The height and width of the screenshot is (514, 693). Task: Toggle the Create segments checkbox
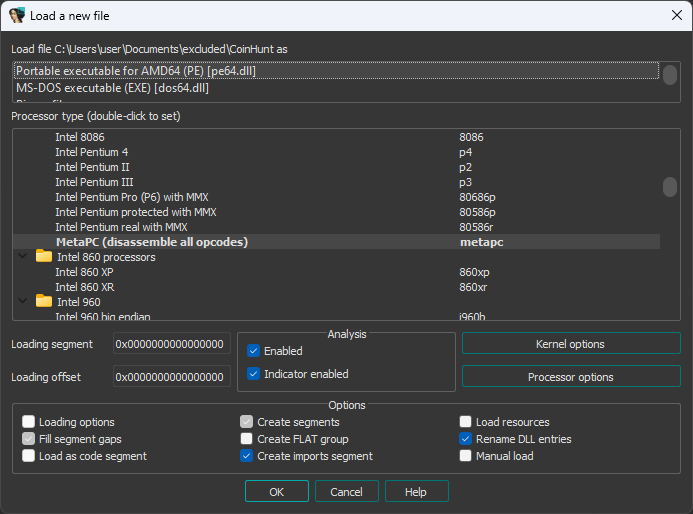click(x=247, y=422)
